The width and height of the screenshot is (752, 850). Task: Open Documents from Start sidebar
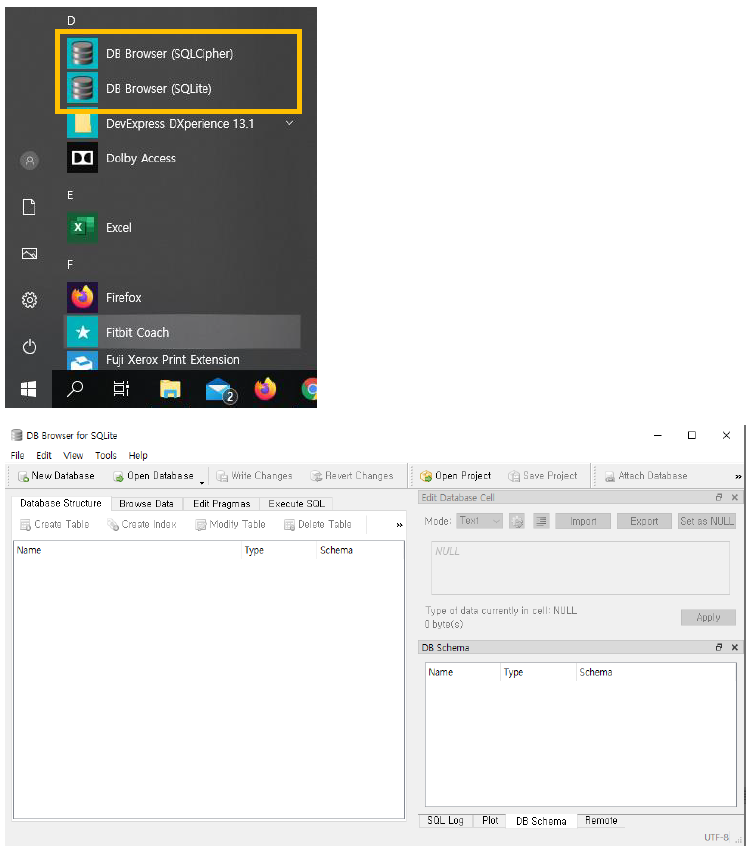tap(29, 207)
